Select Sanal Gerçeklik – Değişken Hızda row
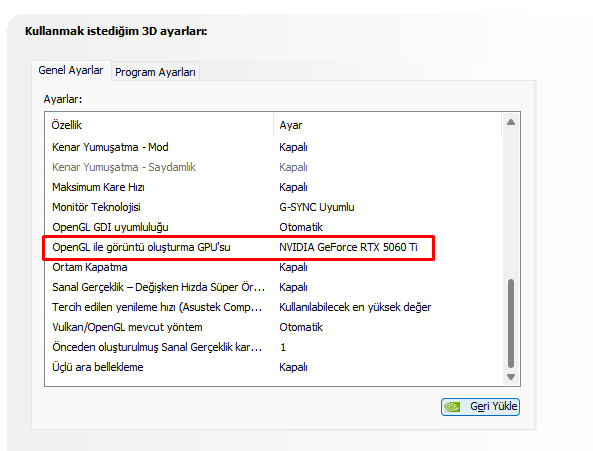The height and width of the screenshot is (451, 593). click(274, 287)
